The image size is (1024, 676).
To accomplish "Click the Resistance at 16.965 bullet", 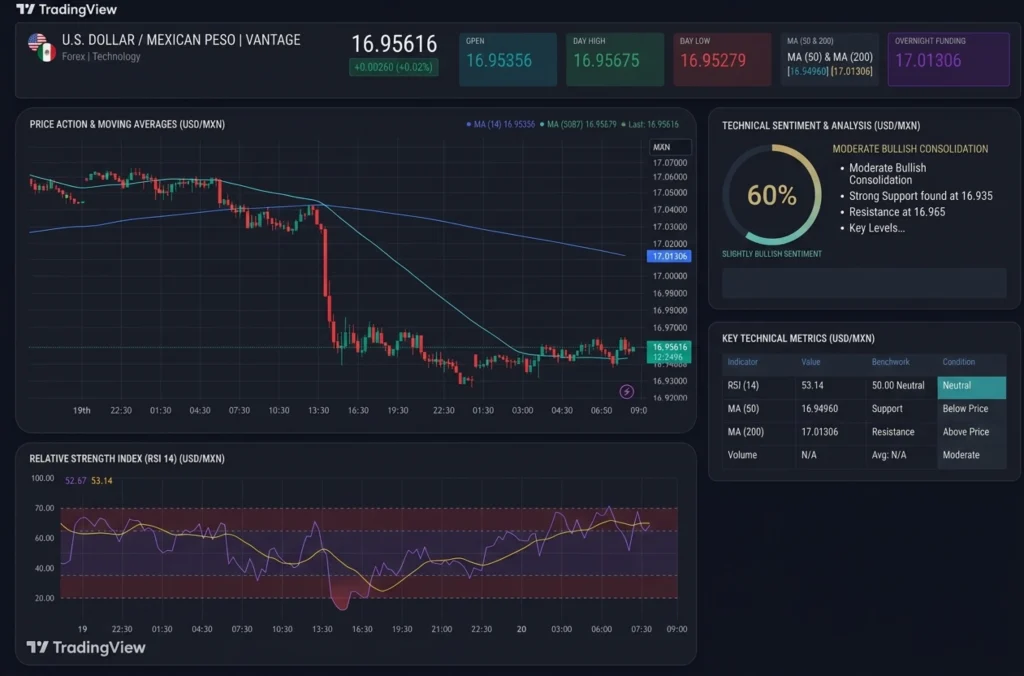I will point(897,212).
